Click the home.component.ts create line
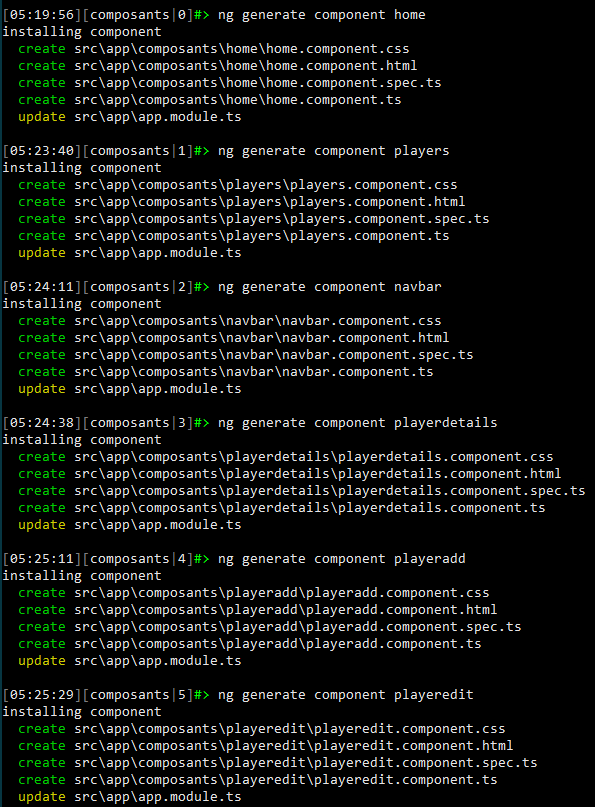 coord(209,100)
